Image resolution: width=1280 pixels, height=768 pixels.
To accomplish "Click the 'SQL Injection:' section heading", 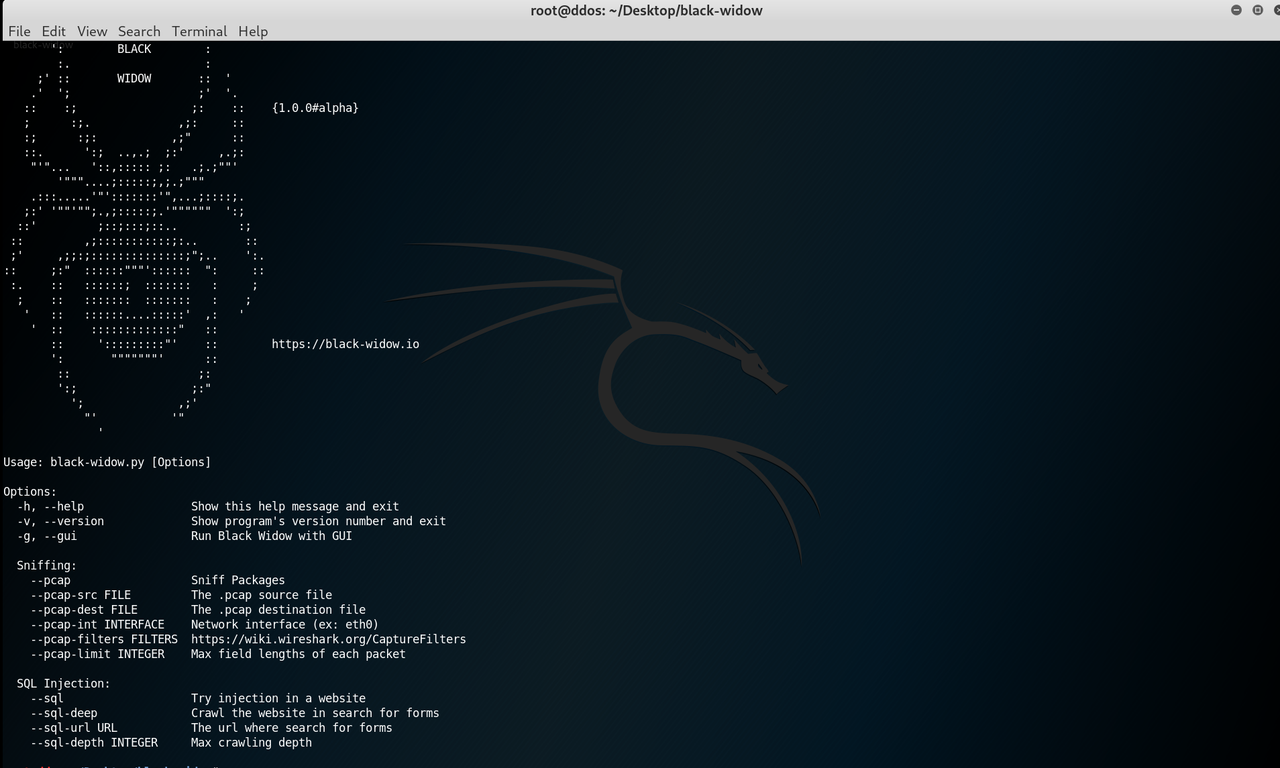I will (63, 683).
